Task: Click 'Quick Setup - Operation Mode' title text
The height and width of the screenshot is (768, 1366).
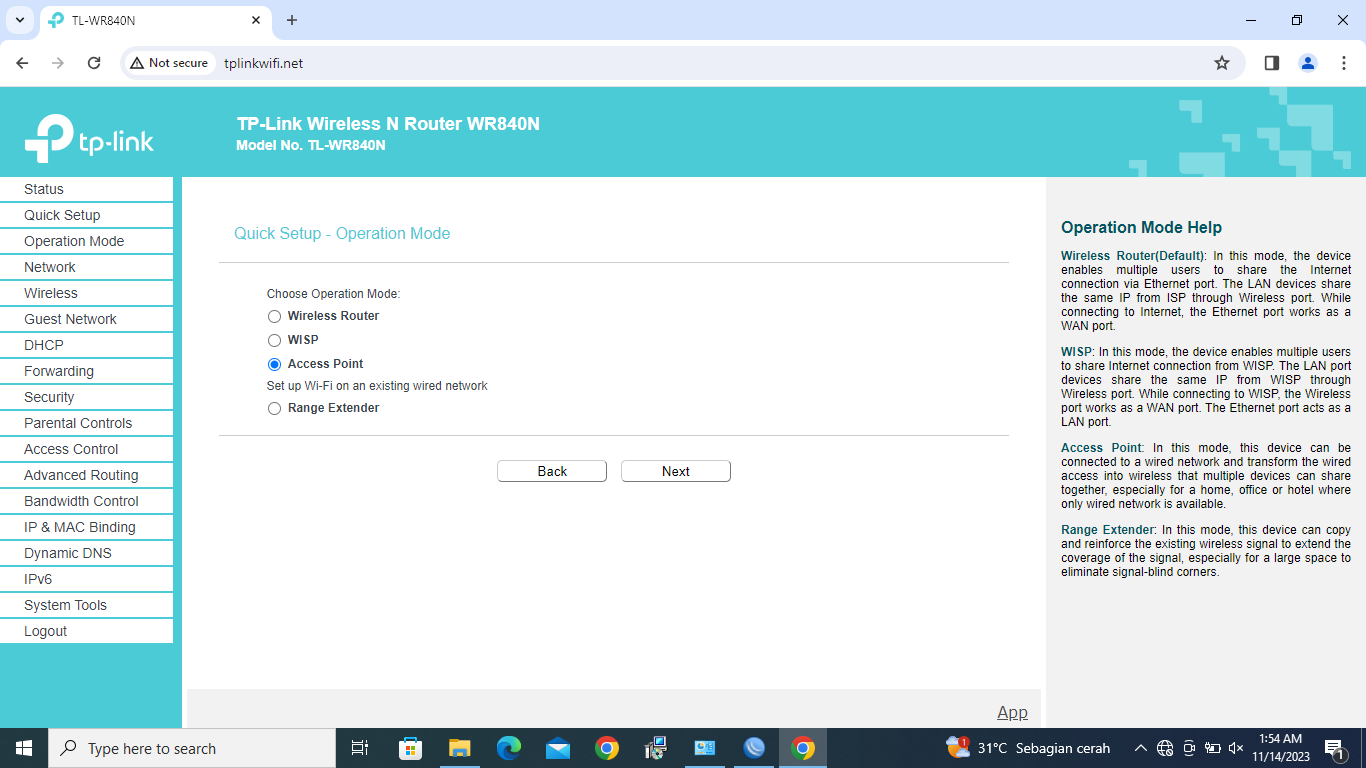Action: coord(342,233)
